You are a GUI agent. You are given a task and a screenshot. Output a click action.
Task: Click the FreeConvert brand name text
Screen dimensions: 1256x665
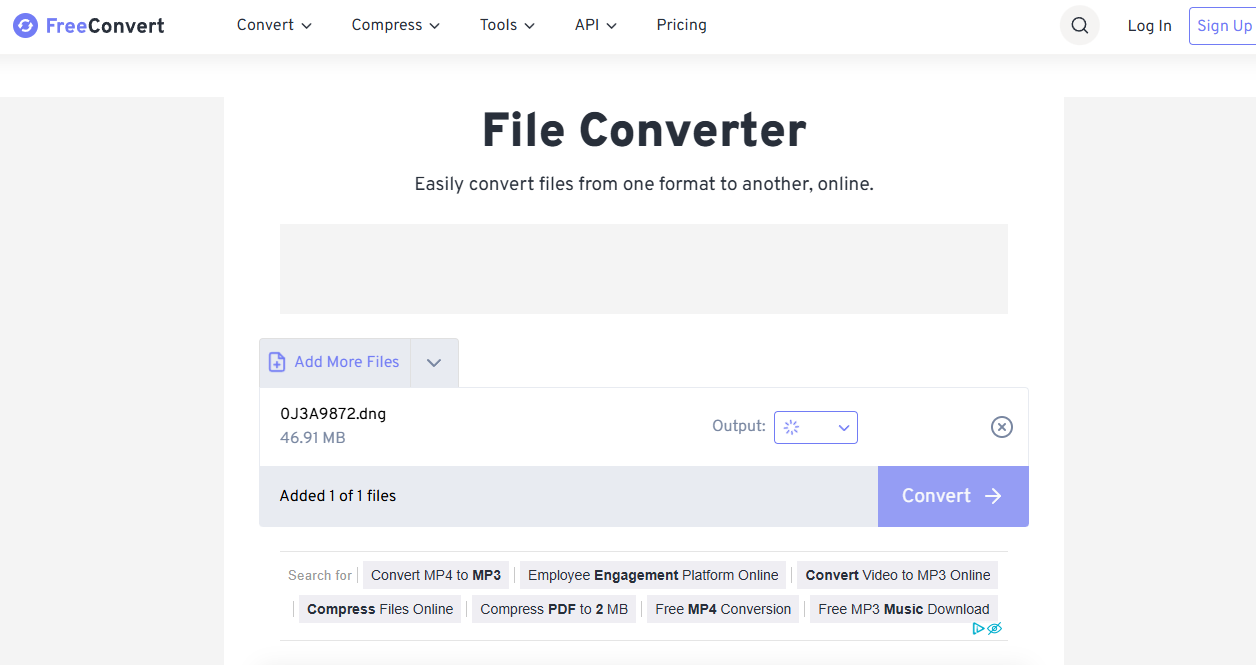[x=105, y=26]
